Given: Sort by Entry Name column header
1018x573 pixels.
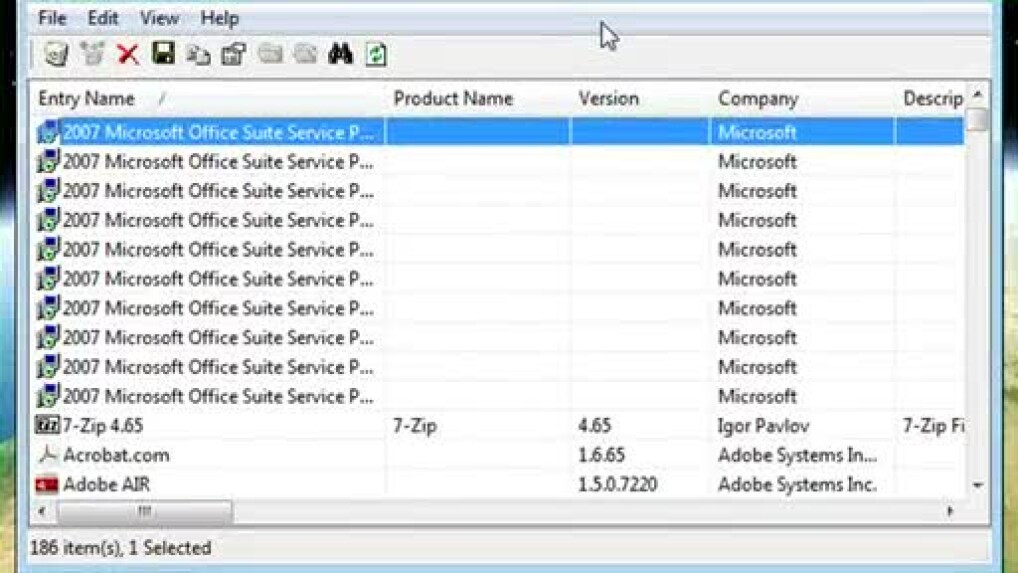Looking at the screenshot, I should [87, 99].
